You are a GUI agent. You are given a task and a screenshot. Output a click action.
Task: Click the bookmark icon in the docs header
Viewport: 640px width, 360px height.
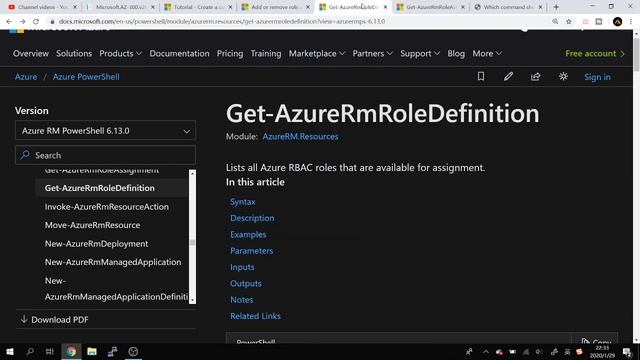coord(481,76)
